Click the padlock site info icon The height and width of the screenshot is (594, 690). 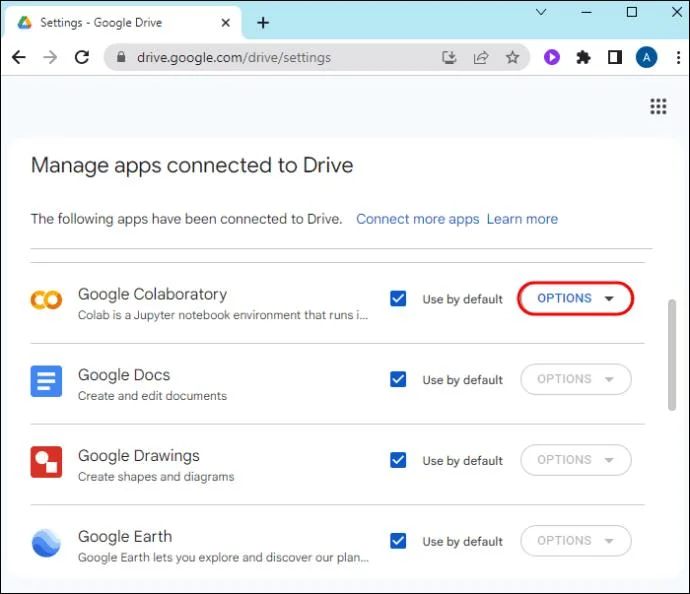coord(121,57)
